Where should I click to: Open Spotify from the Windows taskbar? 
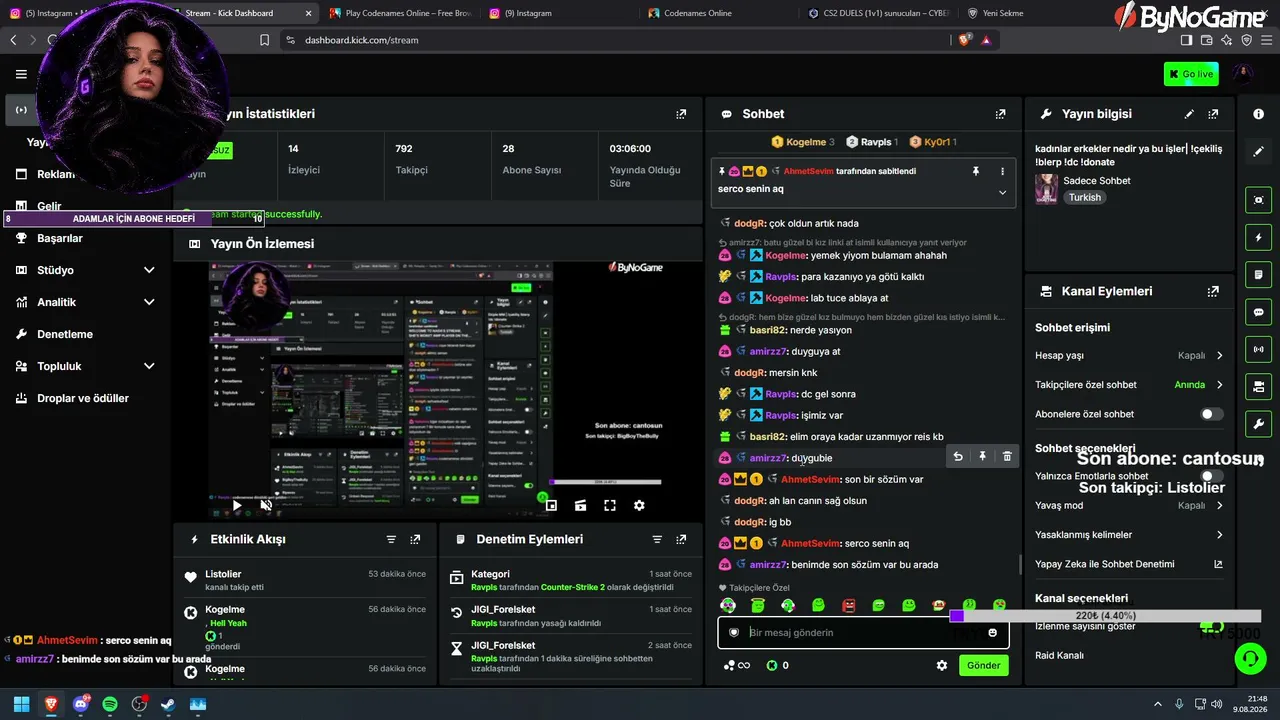point(110,704)
